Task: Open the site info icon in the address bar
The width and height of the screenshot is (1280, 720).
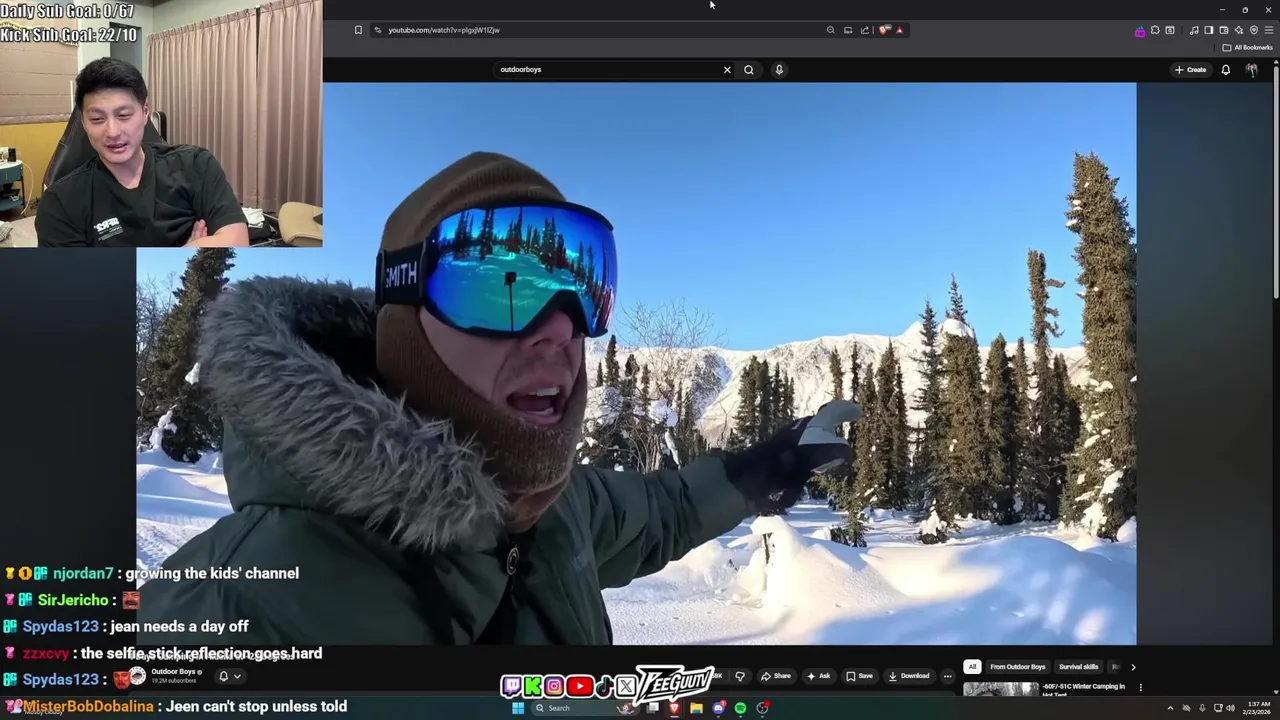Action: pyautogui.click(x=377, y=30)
